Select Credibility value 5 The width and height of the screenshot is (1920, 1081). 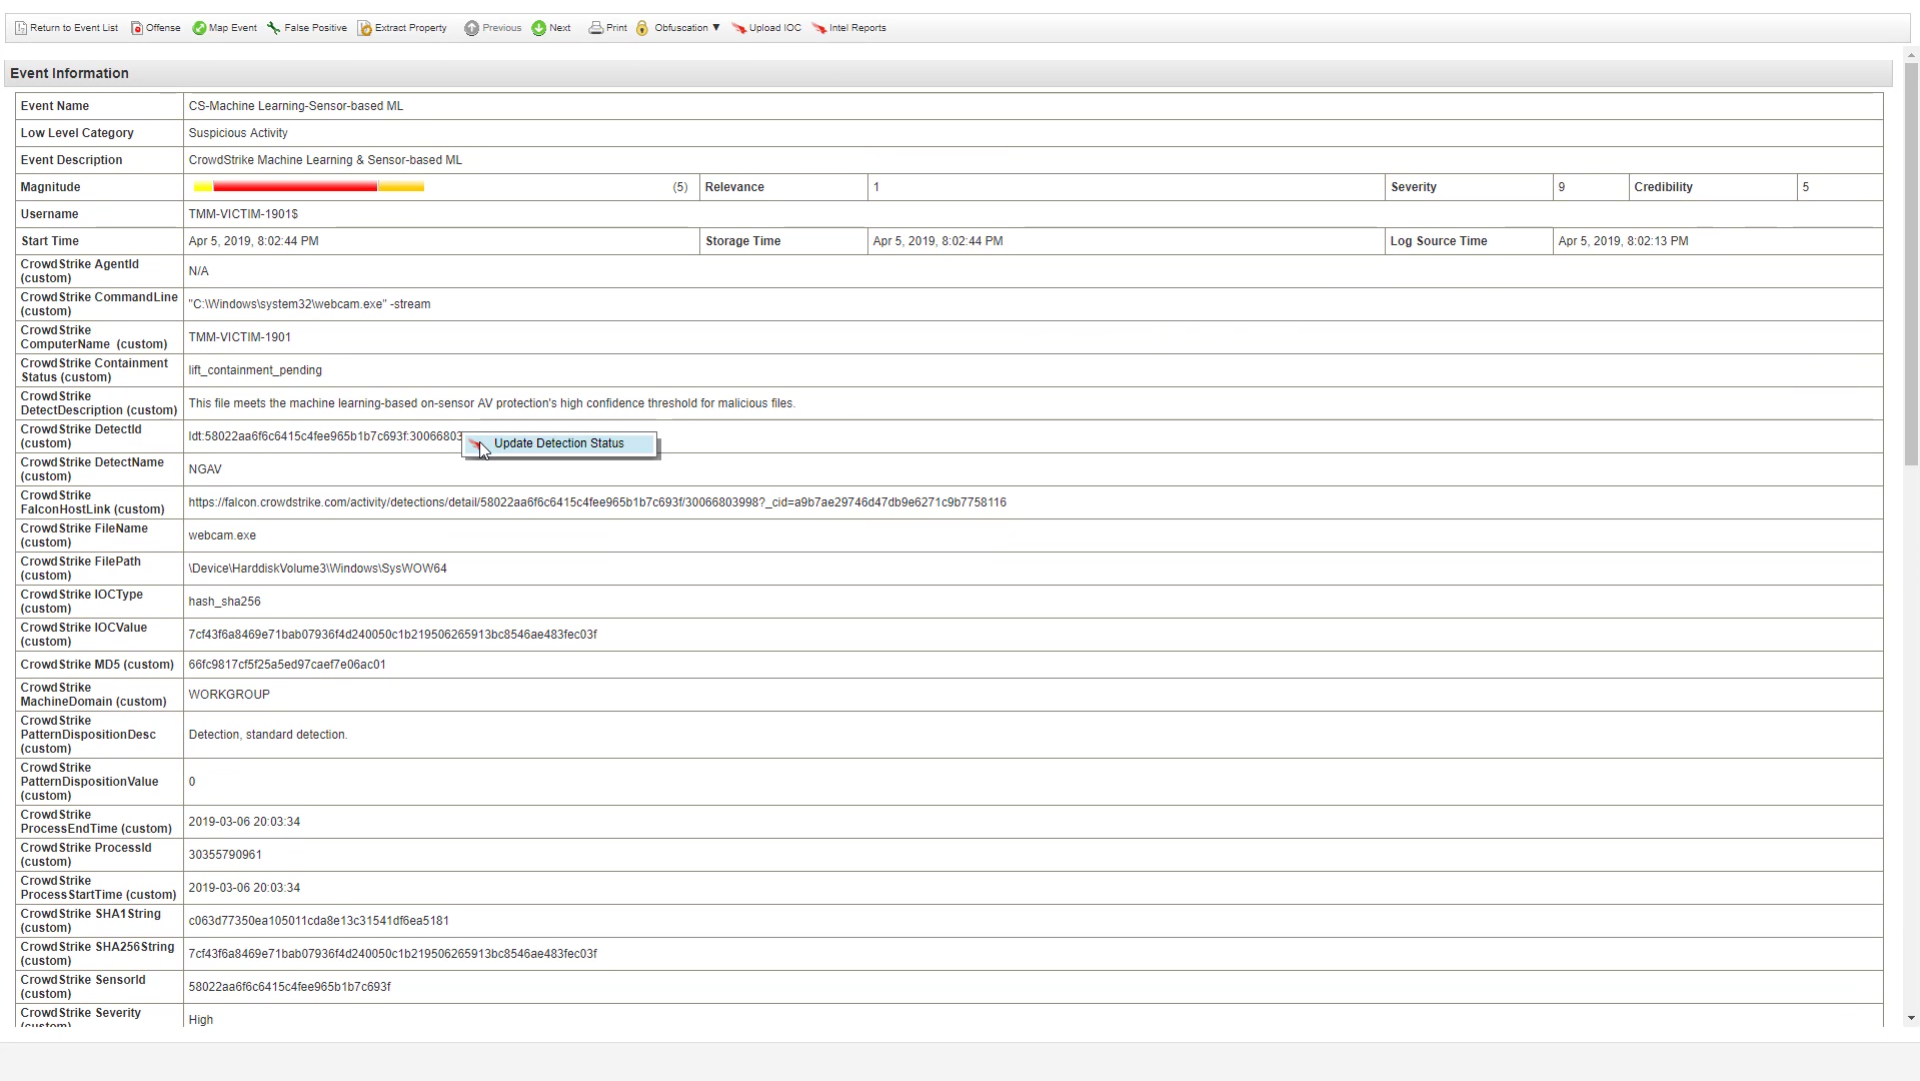tap(1805, 187)
